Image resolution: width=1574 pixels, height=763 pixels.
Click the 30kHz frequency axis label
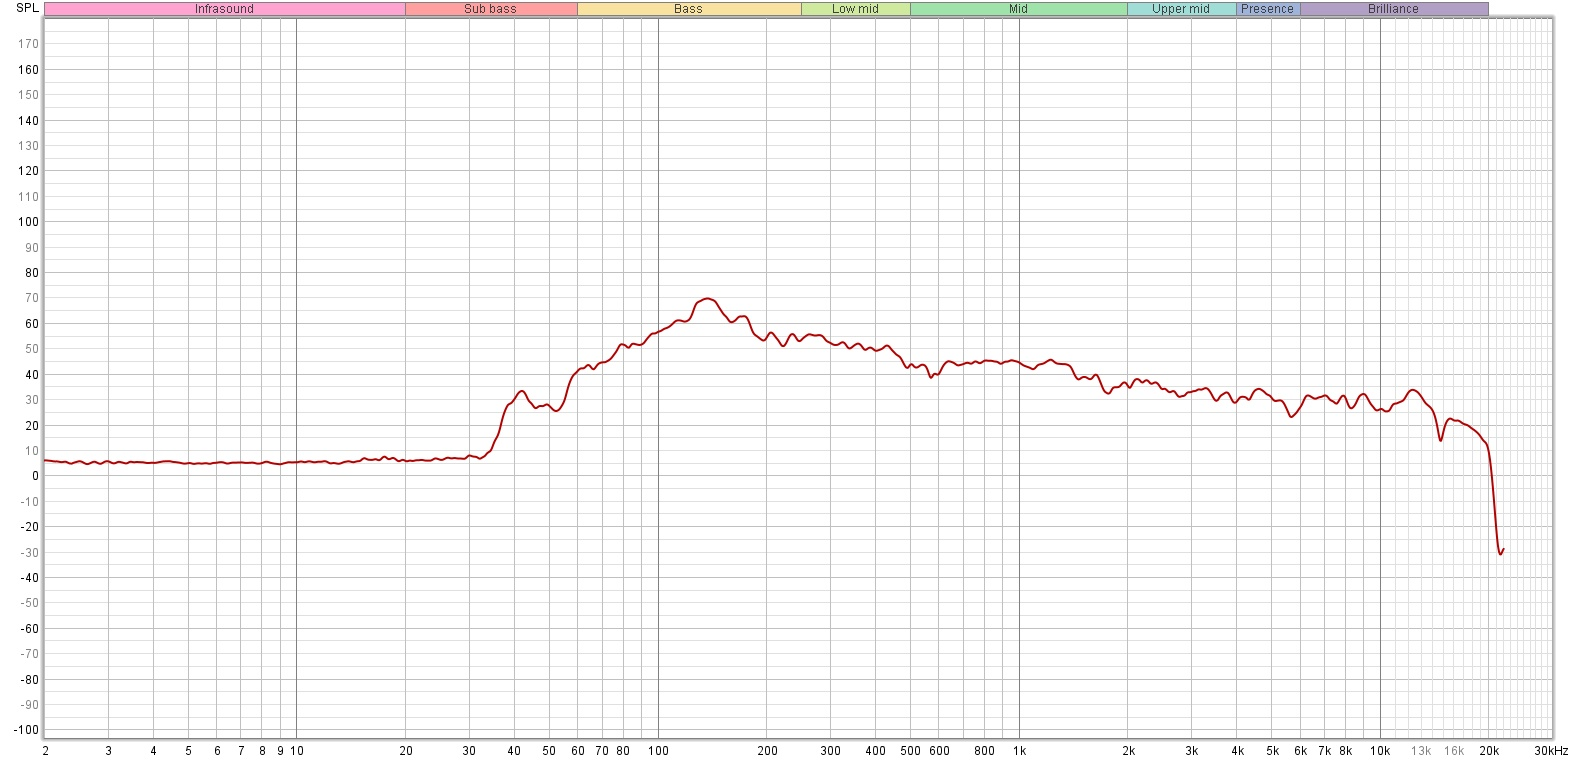pos(1551,751)
